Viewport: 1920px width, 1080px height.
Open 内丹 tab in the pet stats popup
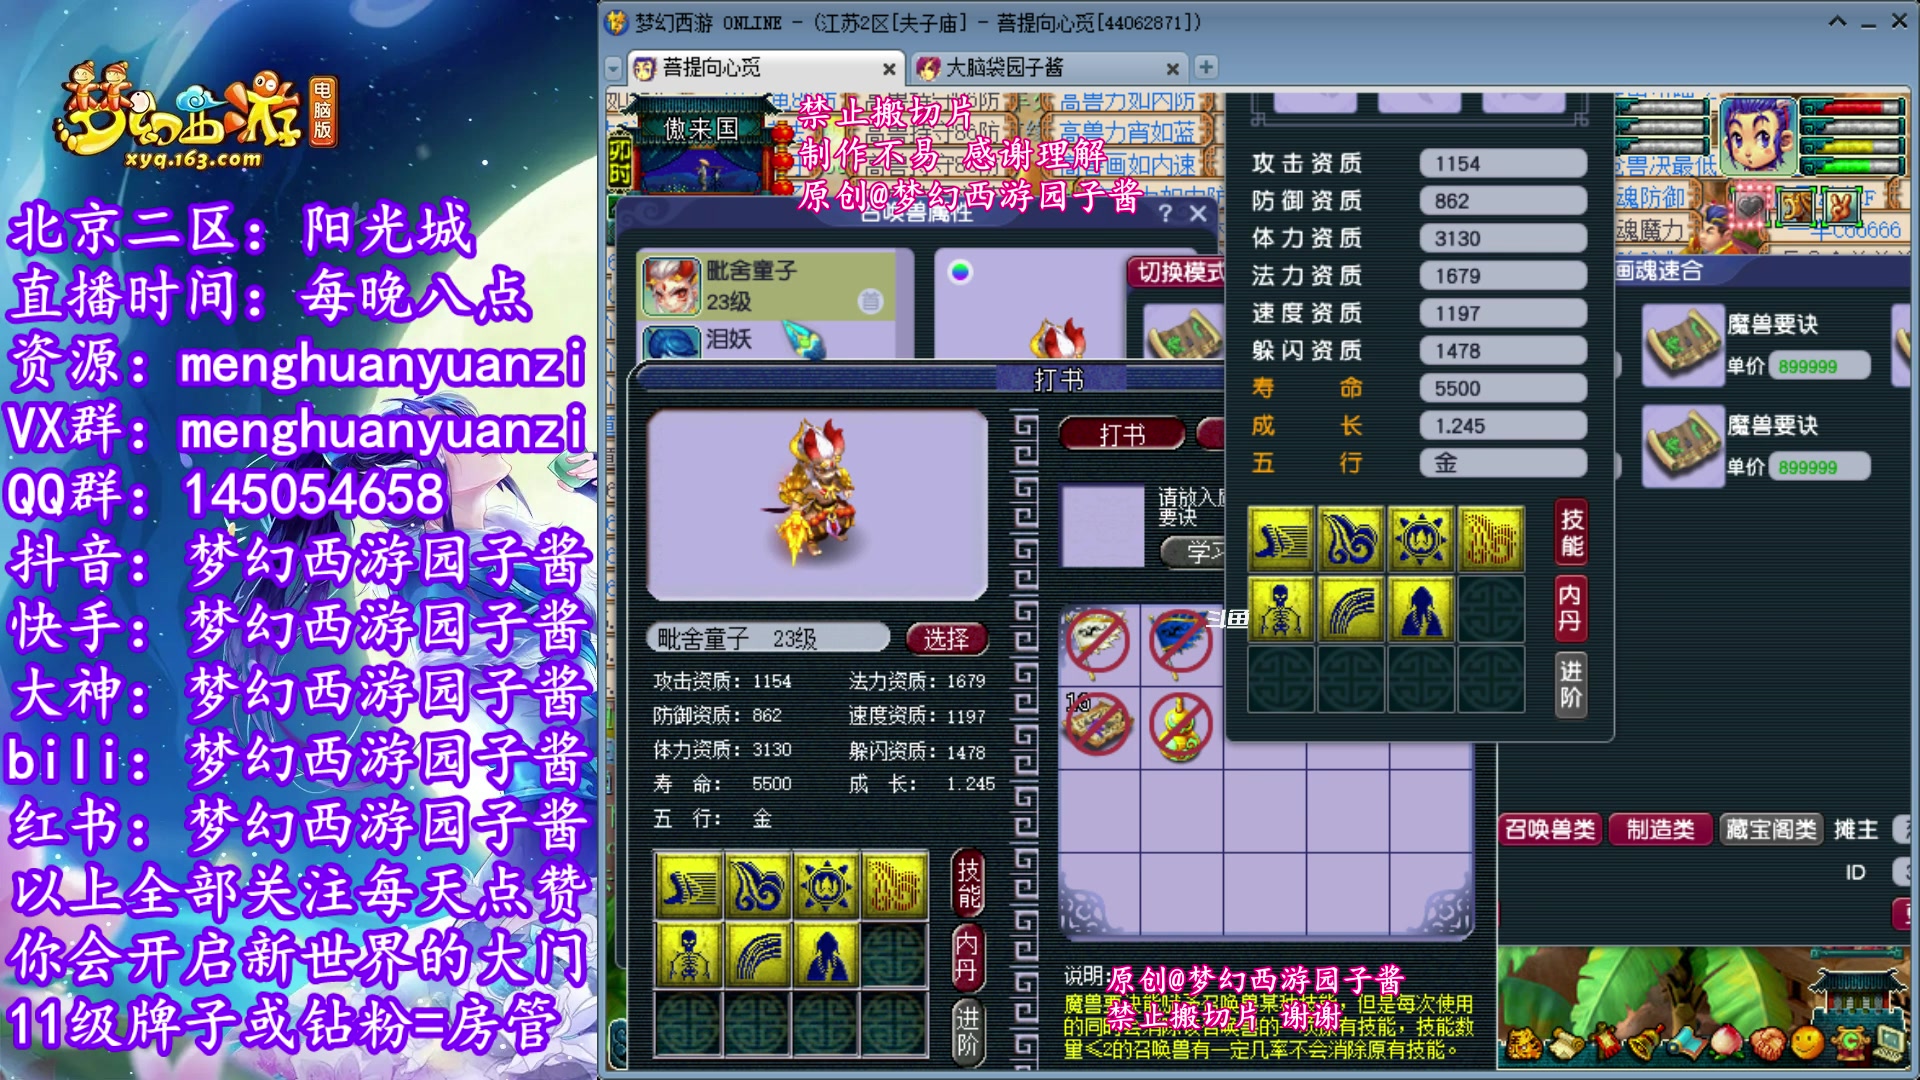(x=1571, y=608)
